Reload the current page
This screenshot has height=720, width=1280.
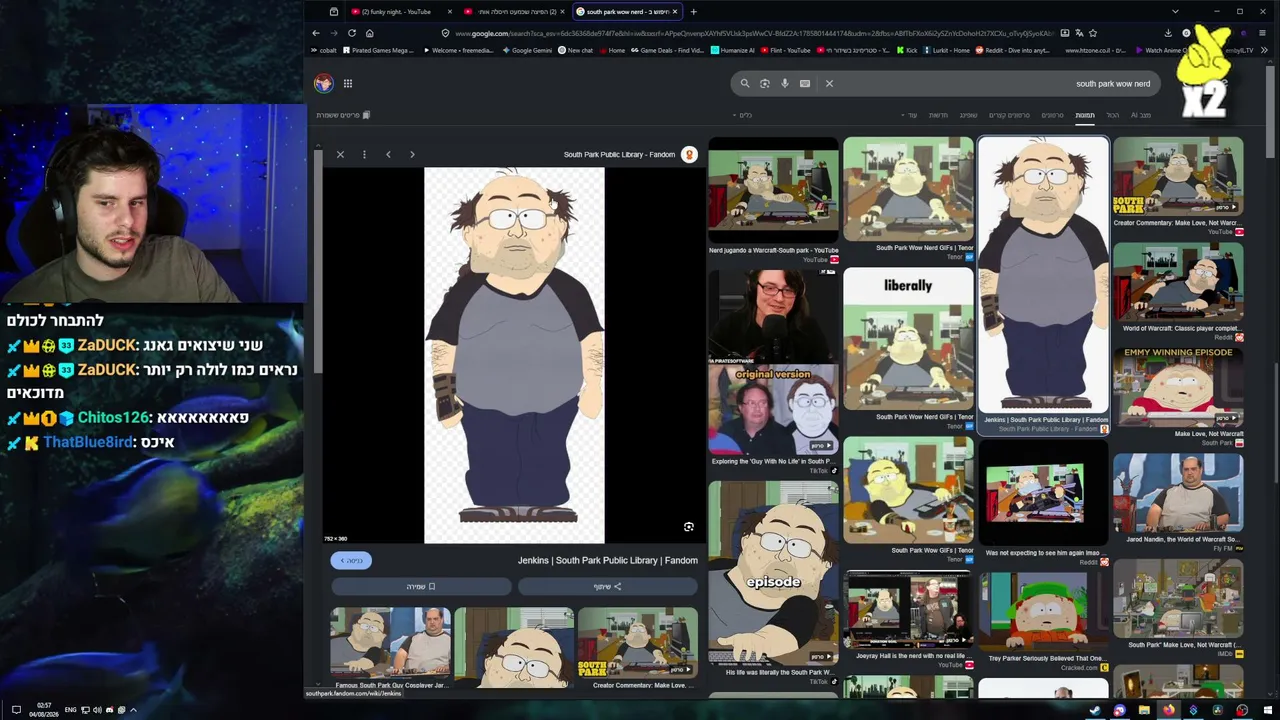tap(352, 33)
